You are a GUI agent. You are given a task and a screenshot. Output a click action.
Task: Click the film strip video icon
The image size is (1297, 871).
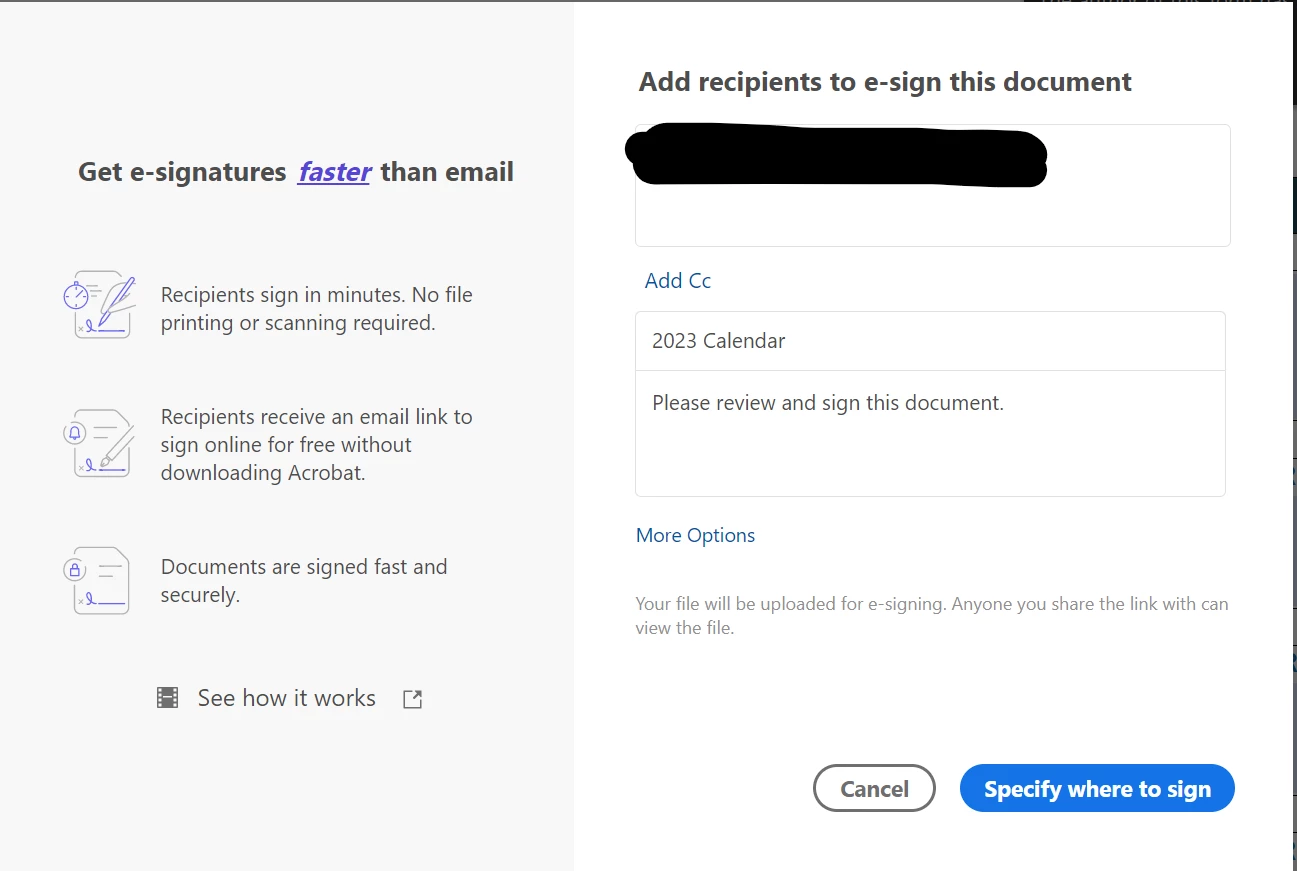167,698
